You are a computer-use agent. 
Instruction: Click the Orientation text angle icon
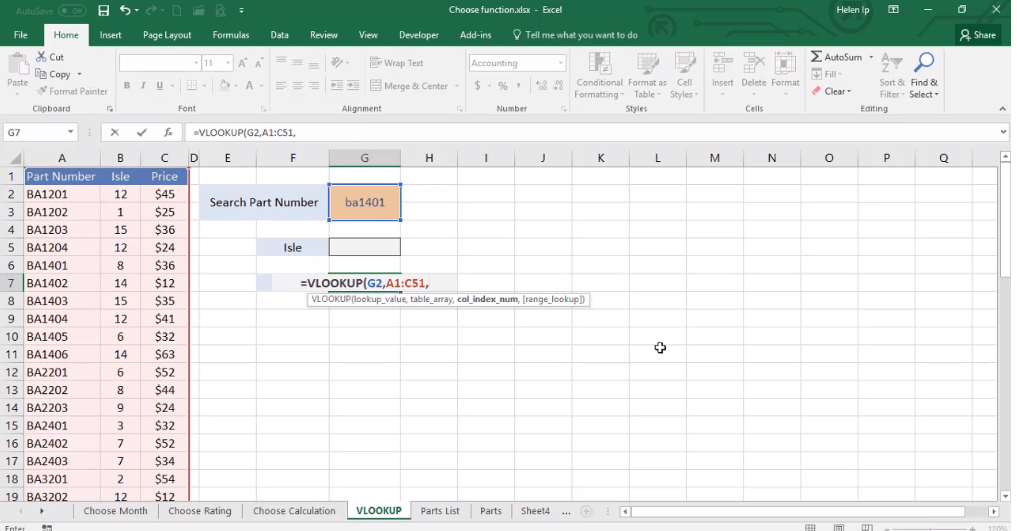coord(337,63)
